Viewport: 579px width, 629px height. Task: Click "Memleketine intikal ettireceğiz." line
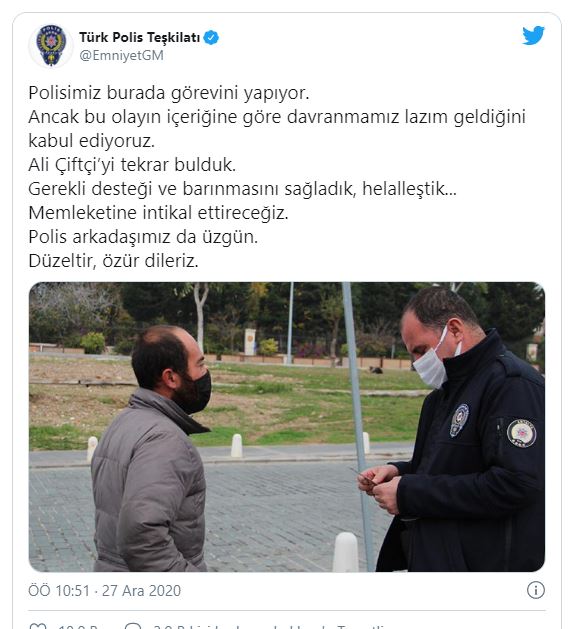[x=158, y=213]
